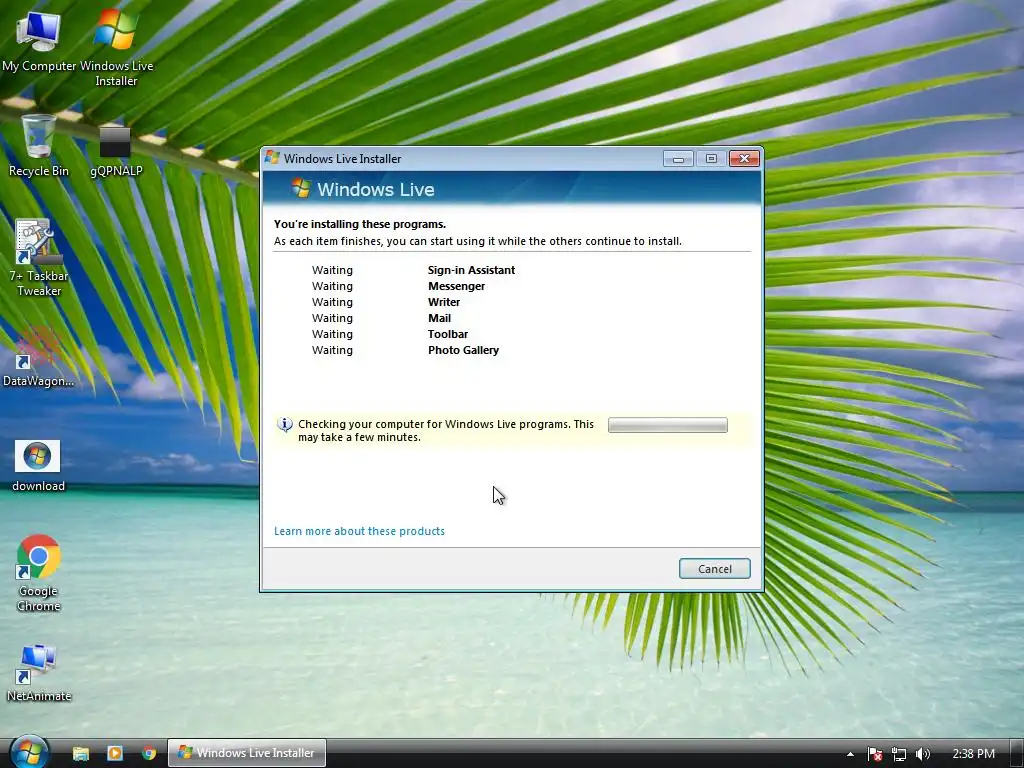Click the clock showing 2:38 PM
The width and height of the screenshot is (1024, 768).
[973, 754]
